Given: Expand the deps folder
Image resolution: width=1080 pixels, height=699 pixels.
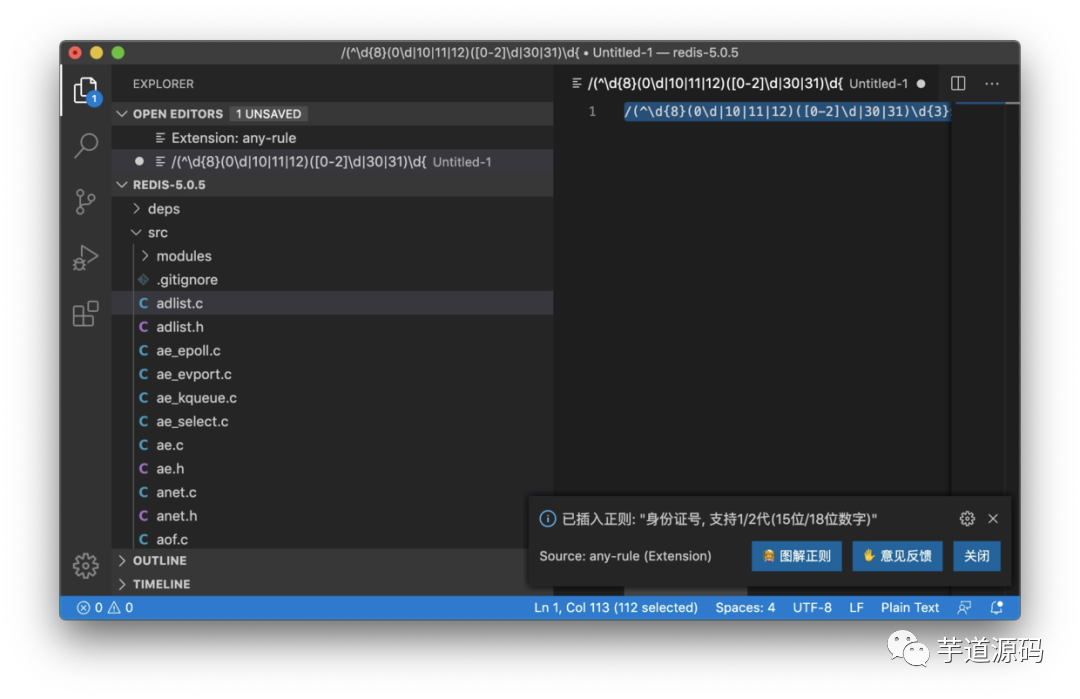Looking at the screenshot, I should [163, 209].
